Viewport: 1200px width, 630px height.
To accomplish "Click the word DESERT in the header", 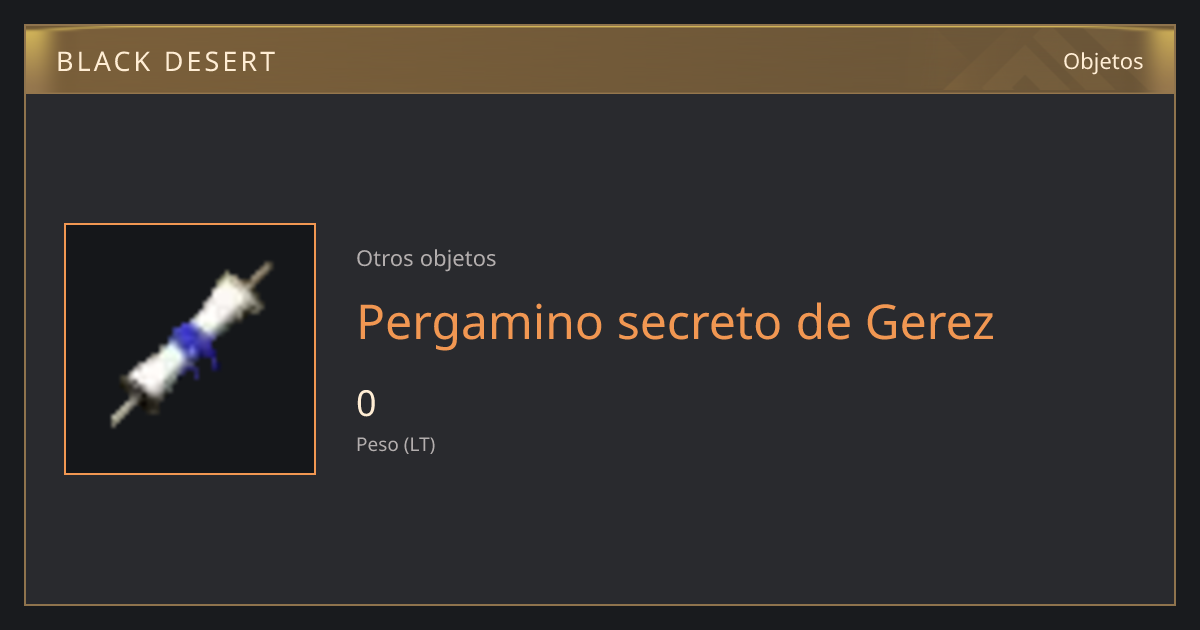I will pyautogui.click(x=220, y=62).
